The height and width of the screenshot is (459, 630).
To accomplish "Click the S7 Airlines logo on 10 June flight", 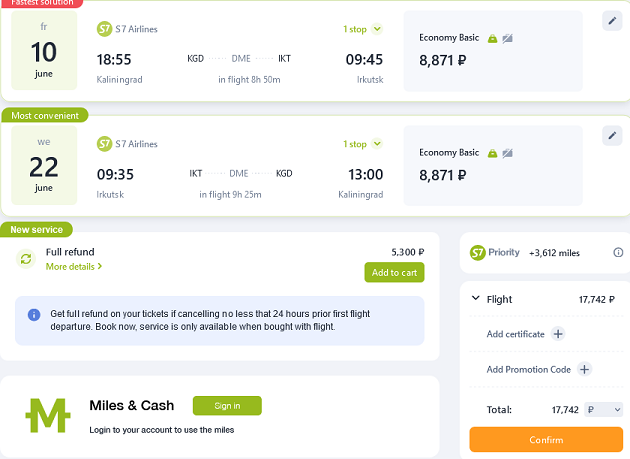I will pos(104,29).
